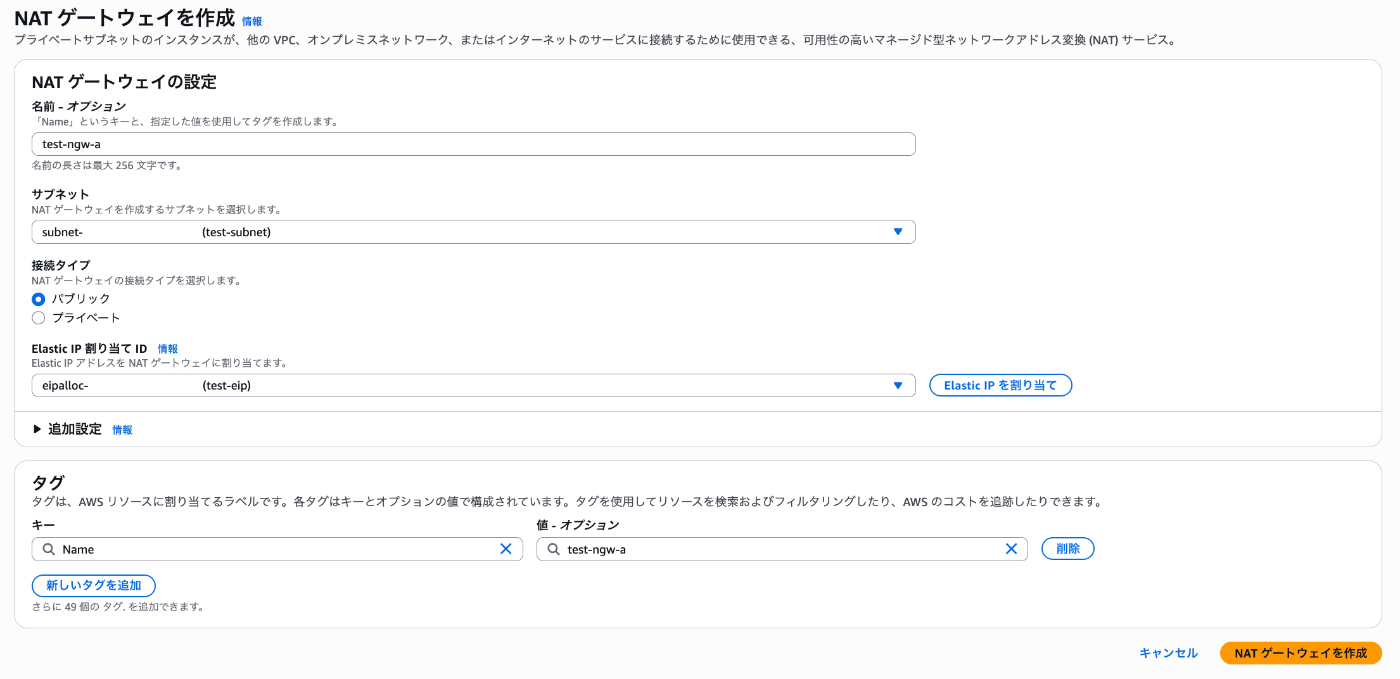Click the Elastic IP を割り当て button
1400x679 pixels.
click(1000, 384)
